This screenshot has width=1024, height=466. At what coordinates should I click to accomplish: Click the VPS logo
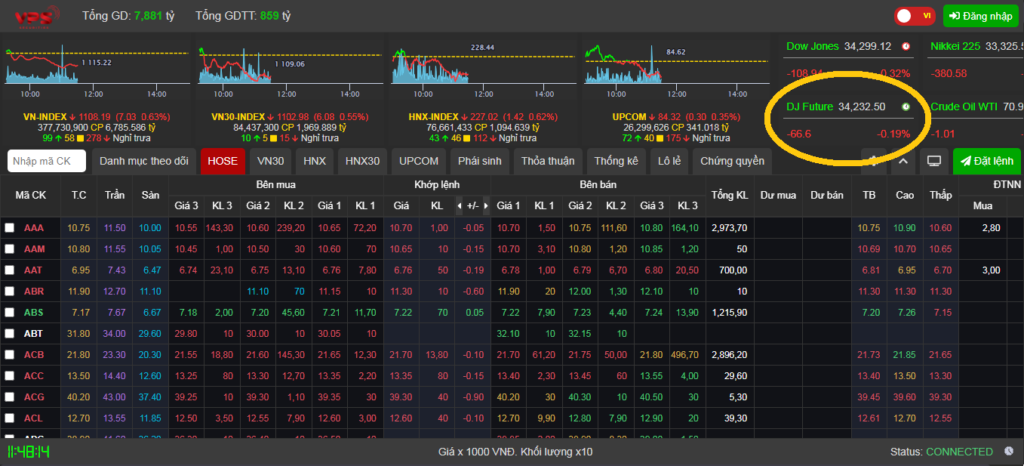point(38,16)
